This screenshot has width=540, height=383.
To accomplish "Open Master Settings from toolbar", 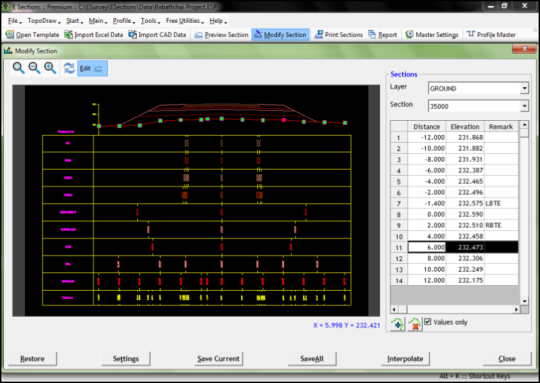I will (432, 34).
